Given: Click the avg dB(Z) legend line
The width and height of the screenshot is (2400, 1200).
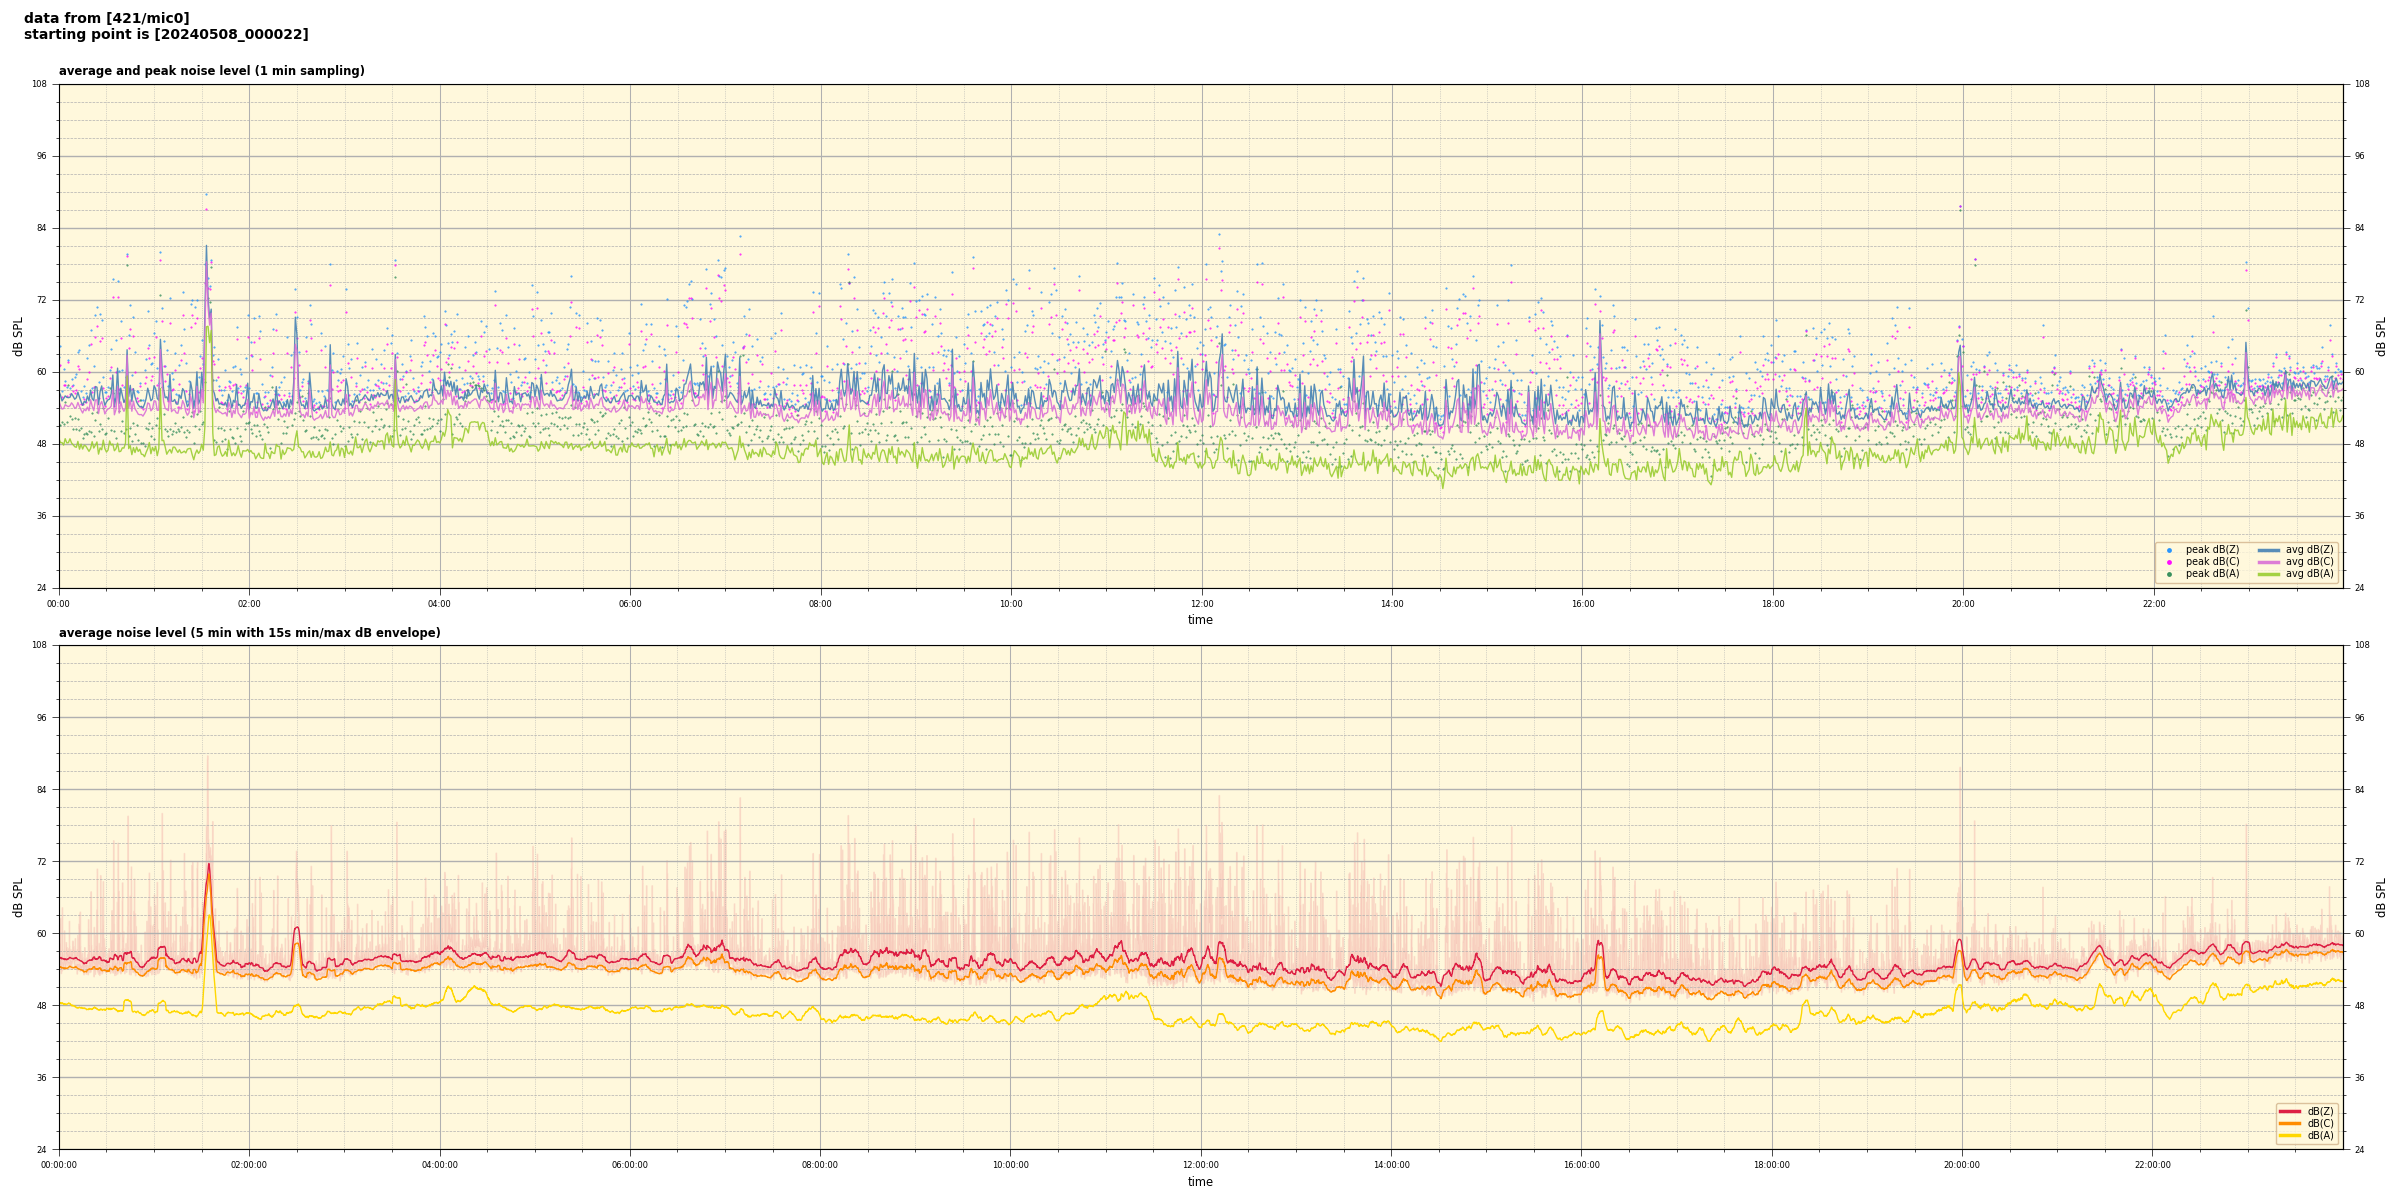Looking at the screenshot, I should point(2269,550).
